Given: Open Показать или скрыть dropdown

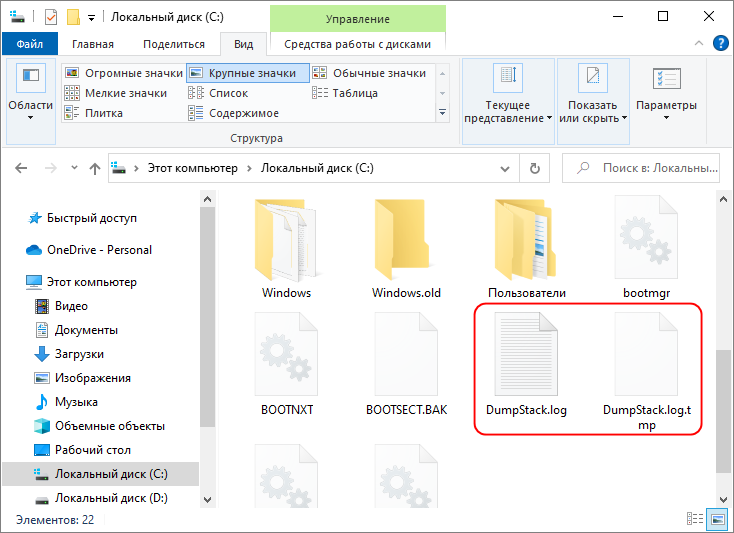Looking at the screenshot, I should 593,101.
